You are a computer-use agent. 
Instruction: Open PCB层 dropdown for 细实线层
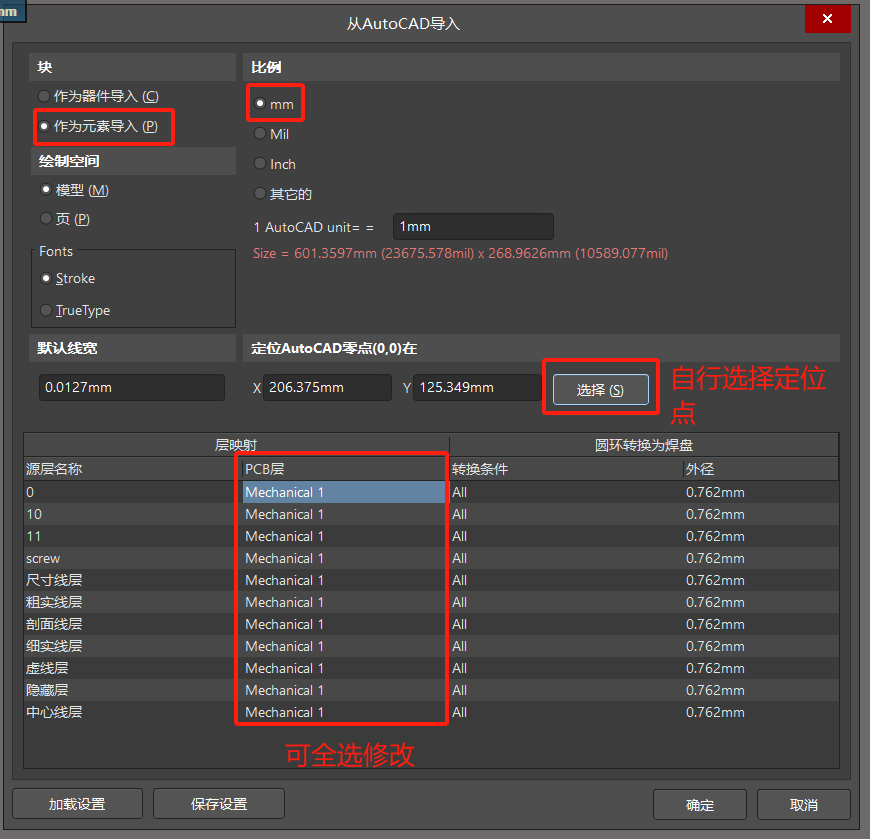tap(344, 646)
